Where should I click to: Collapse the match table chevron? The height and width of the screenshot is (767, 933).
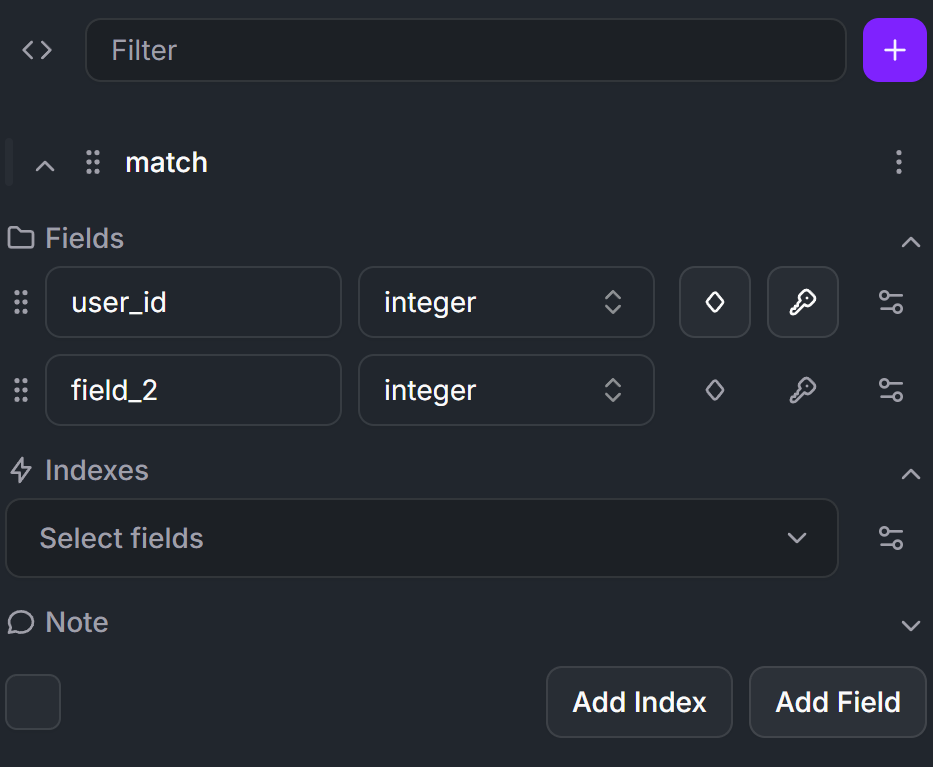pyautogui.click(x=45, y=165)
